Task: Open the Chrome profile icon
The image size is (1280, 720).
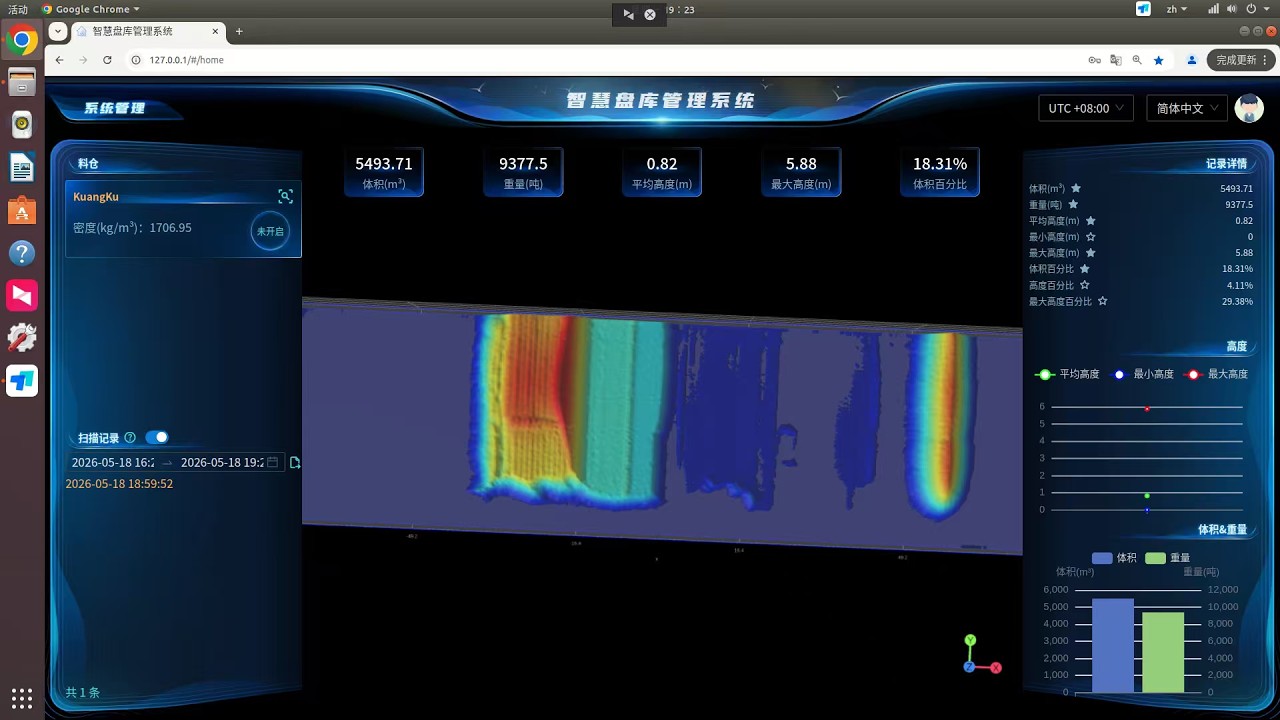Action: pyautogui.click(x=1192, y=60)
